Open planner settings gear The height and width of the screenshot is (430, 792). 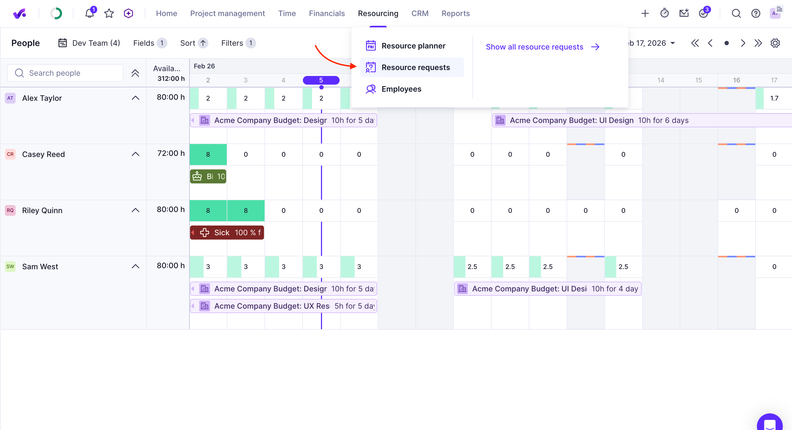[x=775, y=43]
